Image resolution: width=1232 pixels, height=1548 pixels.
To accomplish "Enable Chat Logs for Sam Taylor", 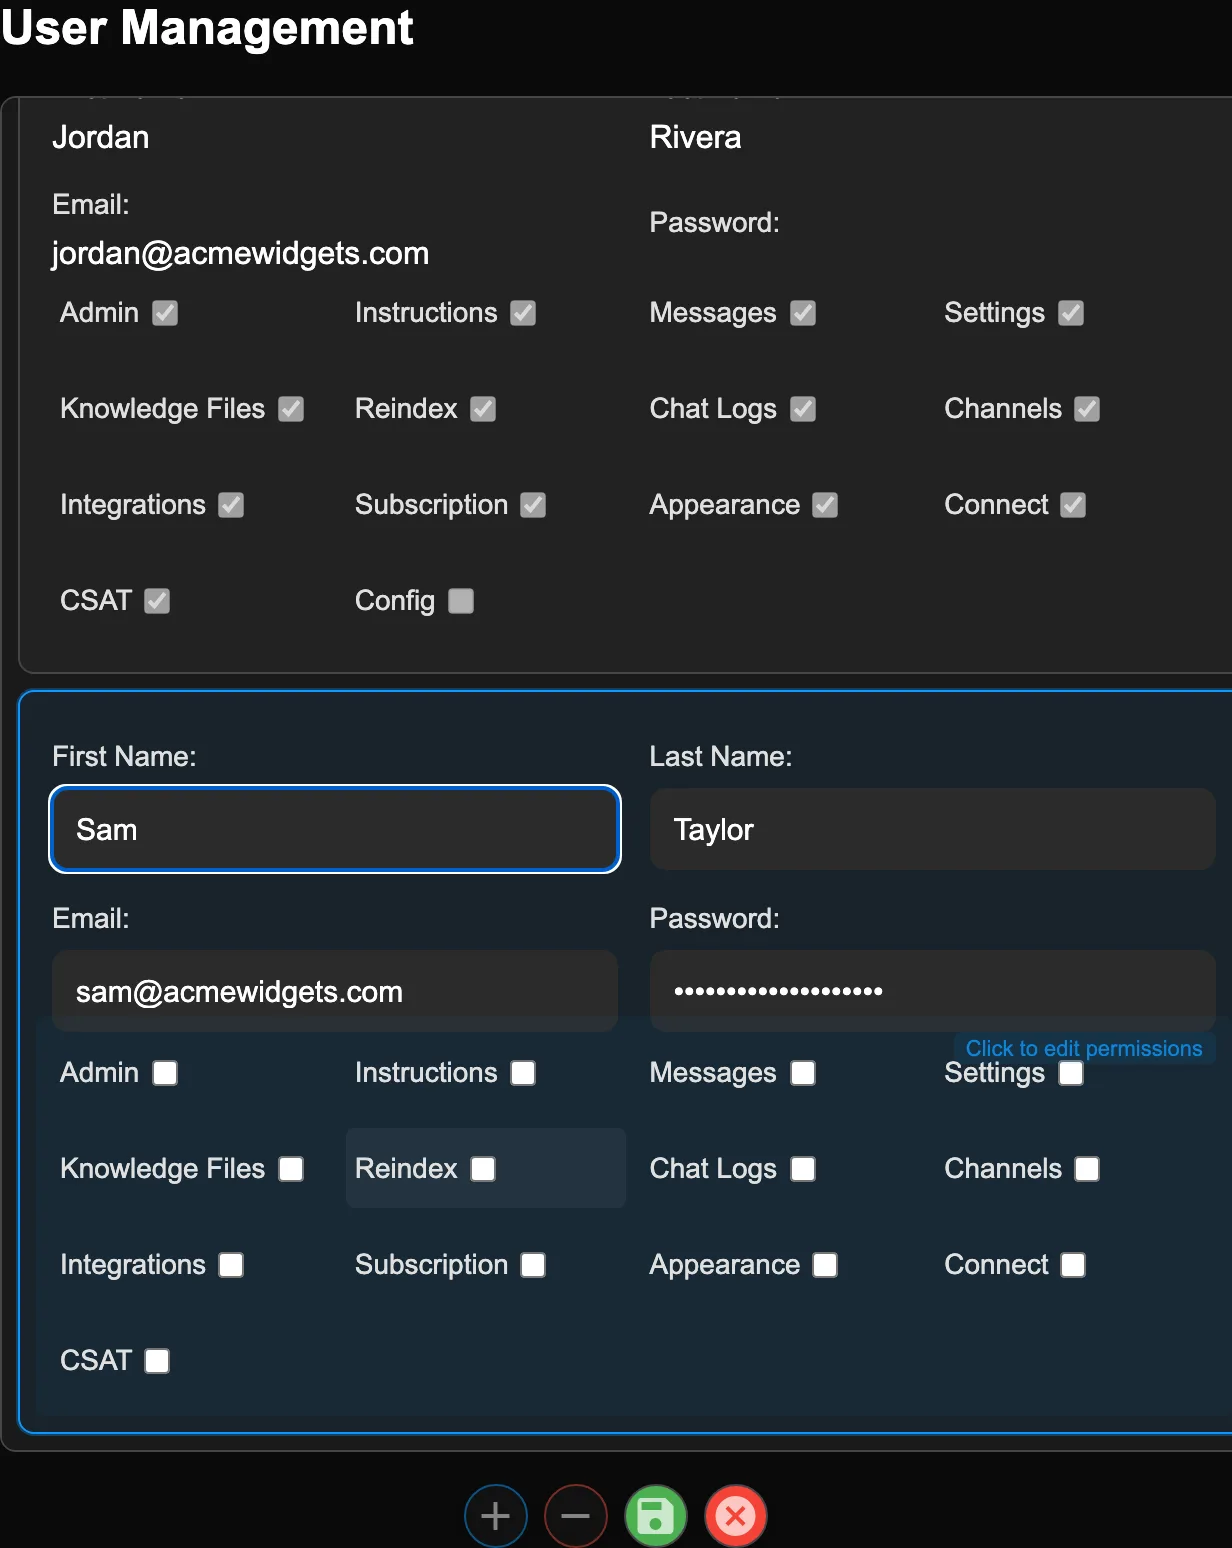I will 803,1169.
